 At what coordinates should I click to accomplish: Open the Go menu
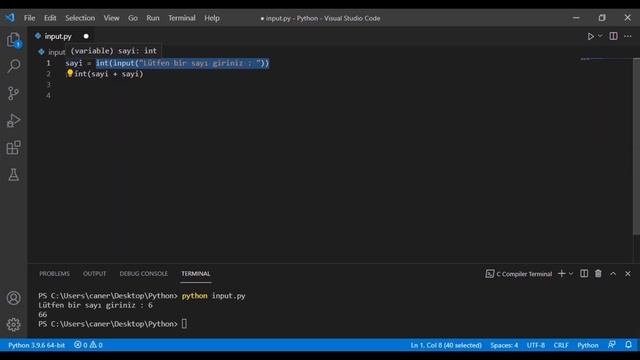point(133,18)
